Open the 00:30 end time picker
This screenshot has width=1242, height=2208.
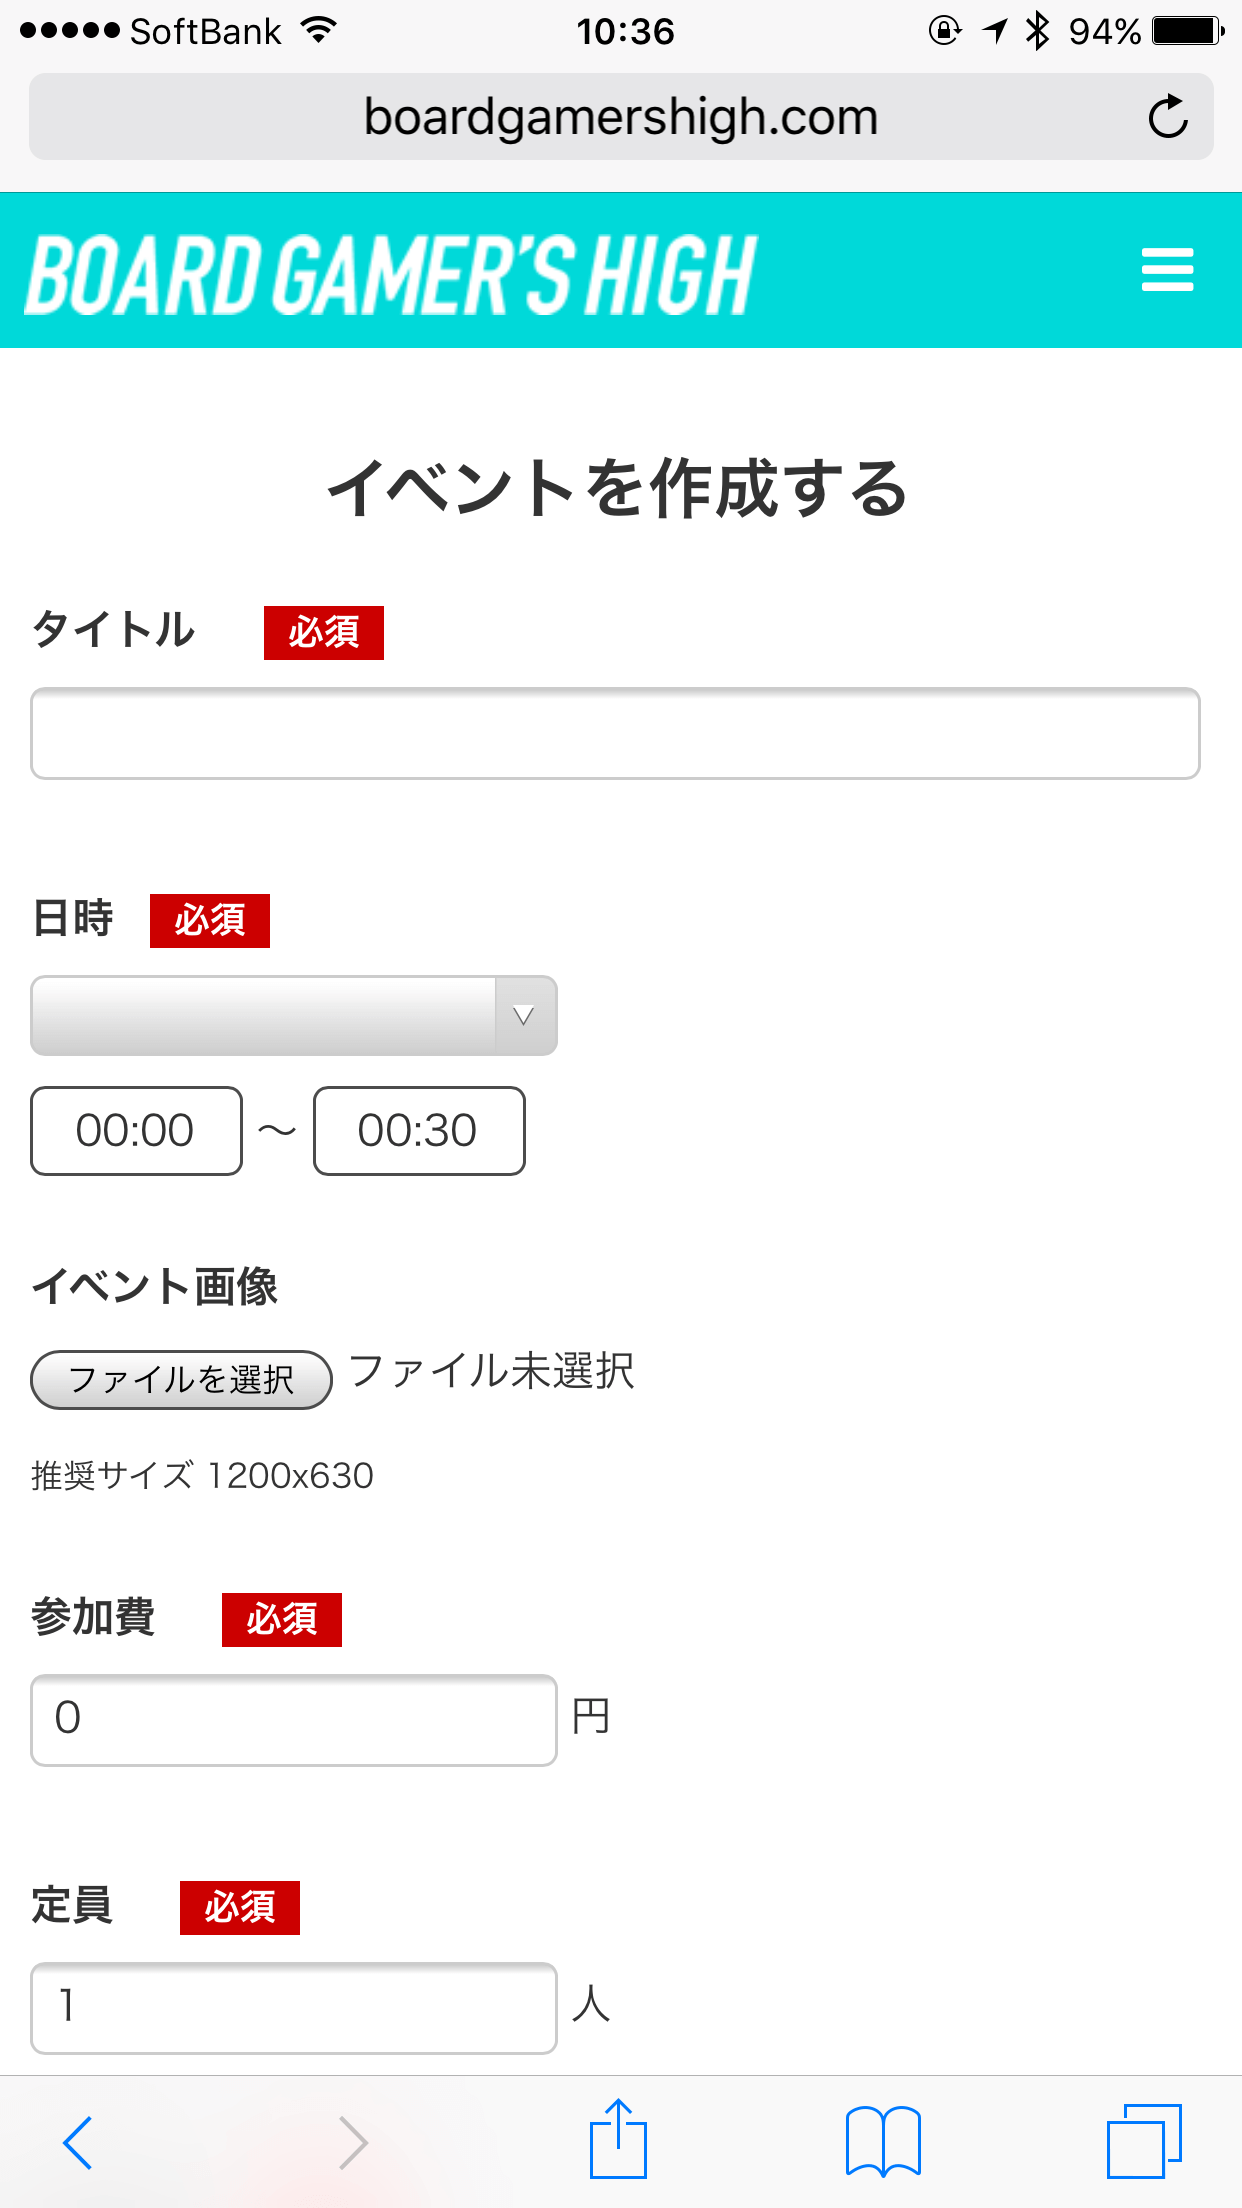419,1131
